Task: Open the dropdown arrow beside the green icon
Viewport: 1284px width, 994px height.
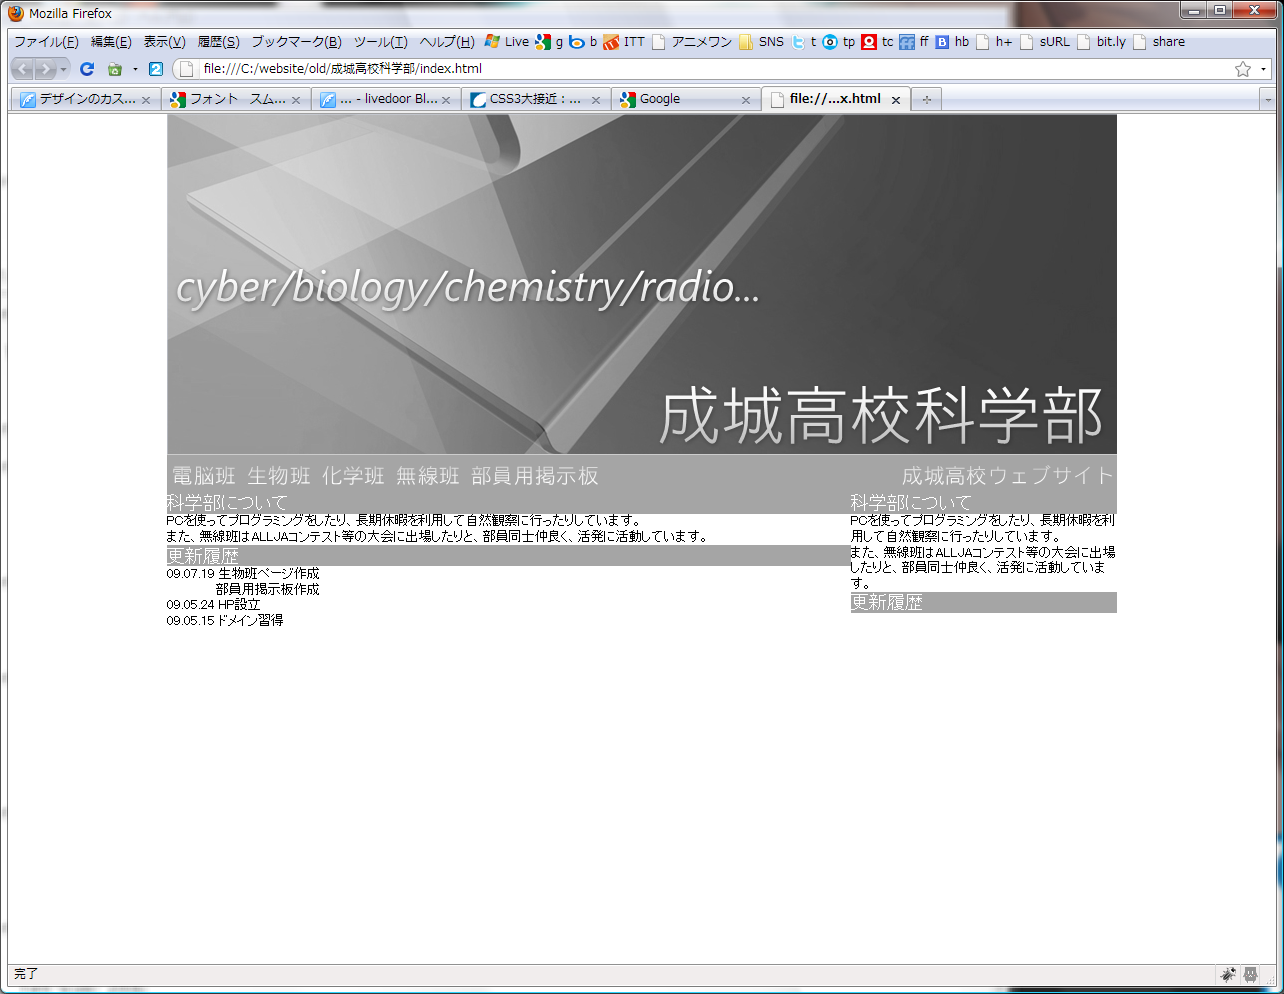Action: (x=135, y=69)
